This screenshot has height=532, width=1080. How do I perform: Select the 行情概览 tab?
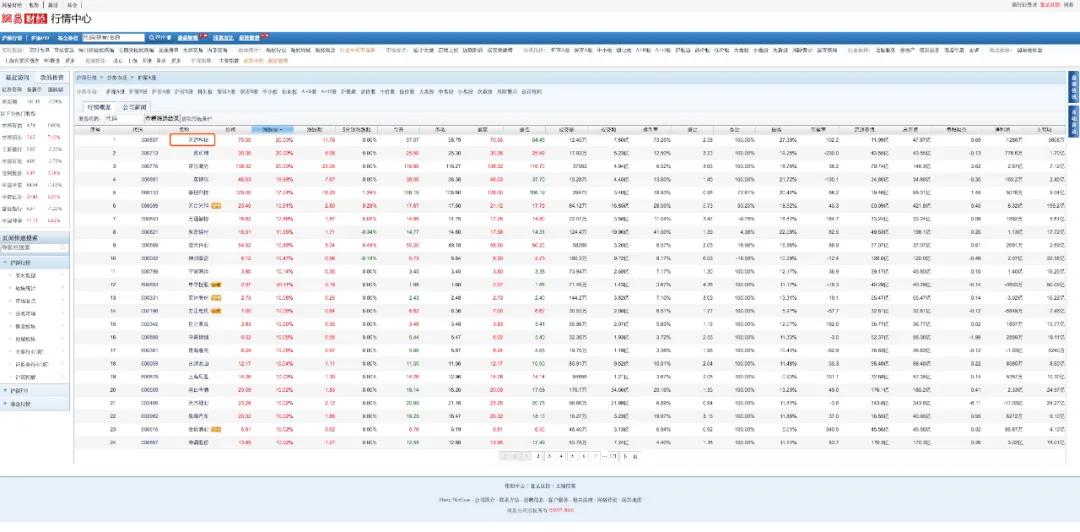click(x=99, y=108)
